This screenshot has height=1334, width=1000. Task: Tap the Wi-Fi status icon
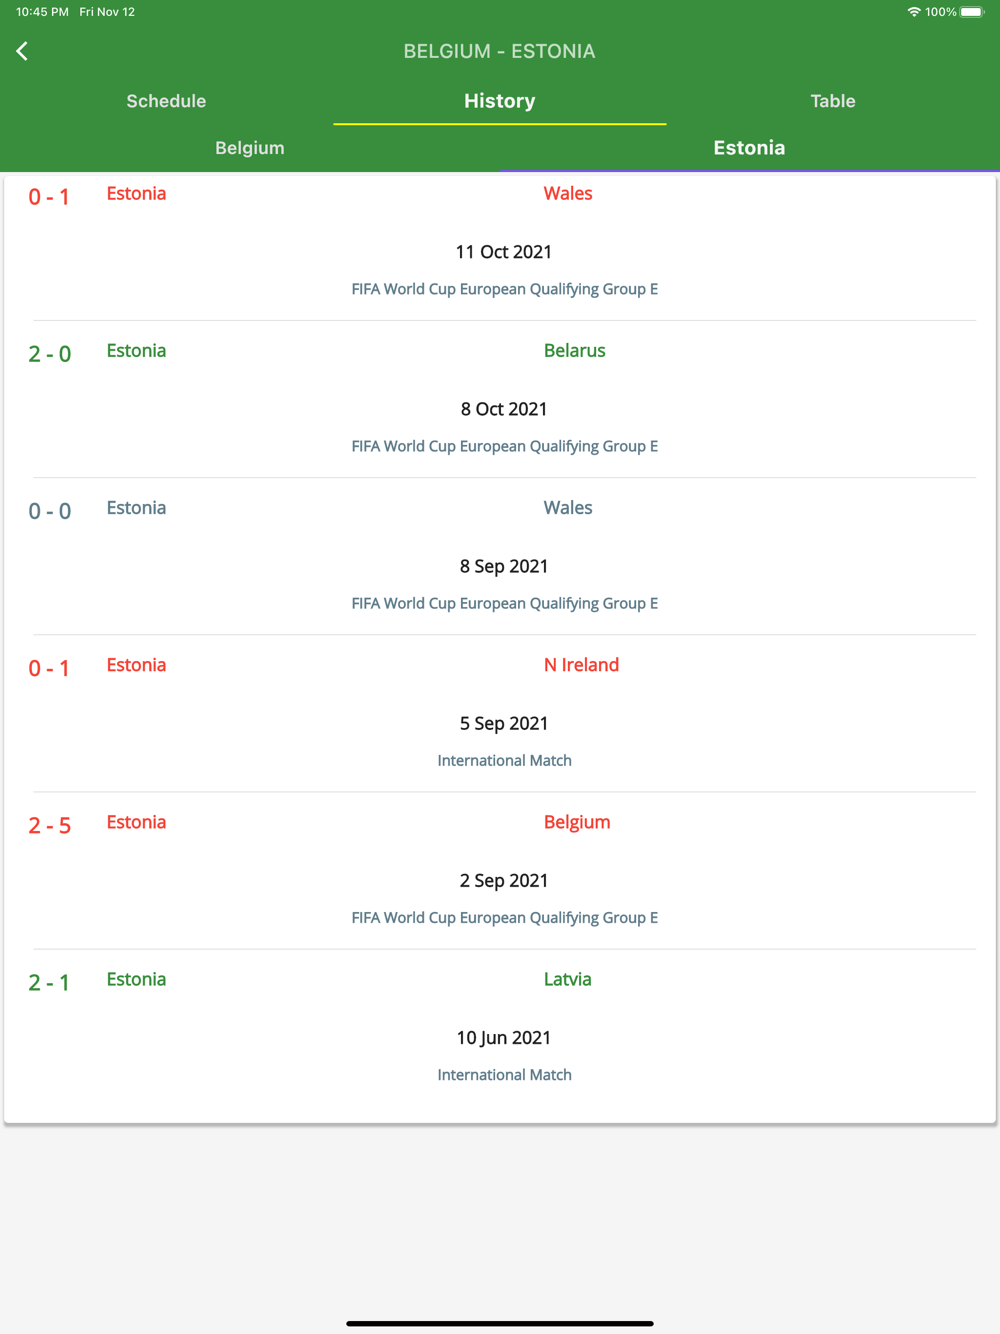(913, 12)
